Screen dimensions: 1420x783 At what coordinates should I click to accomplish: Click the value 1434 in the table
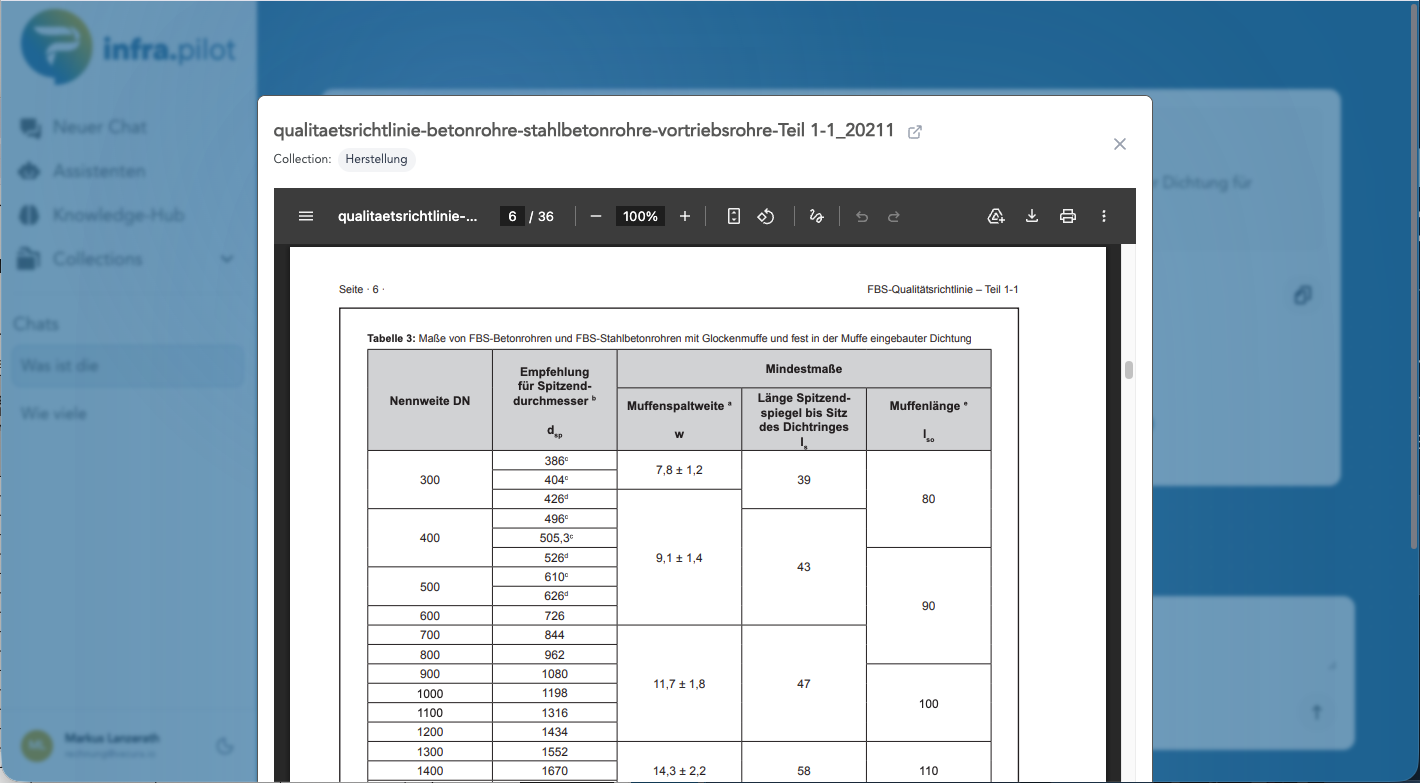(554, 732)
